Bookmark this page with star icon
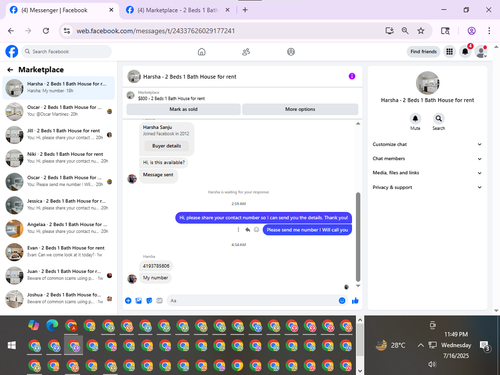The image size is (500, 375). (421, 31)
